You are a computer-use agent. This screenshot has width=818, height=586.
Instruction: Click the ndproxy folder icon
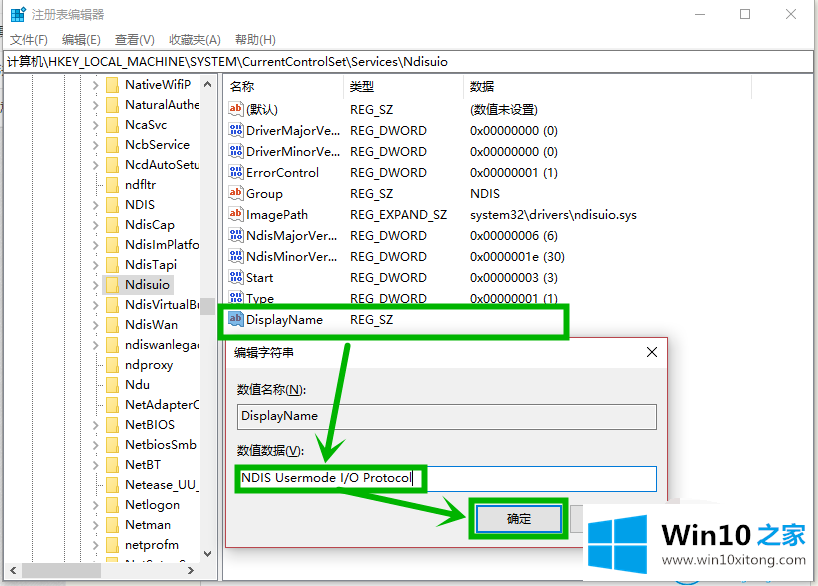pyautogui.click(x=112, y=365)
